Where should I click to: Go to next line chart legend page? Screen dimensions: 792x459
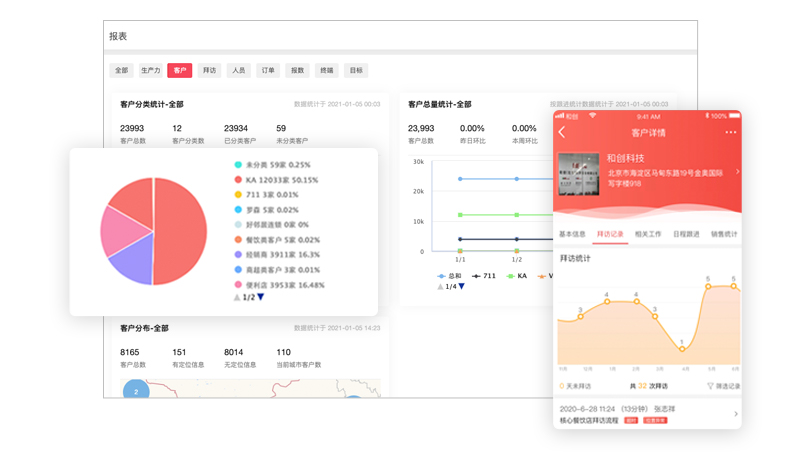[461, 287]
